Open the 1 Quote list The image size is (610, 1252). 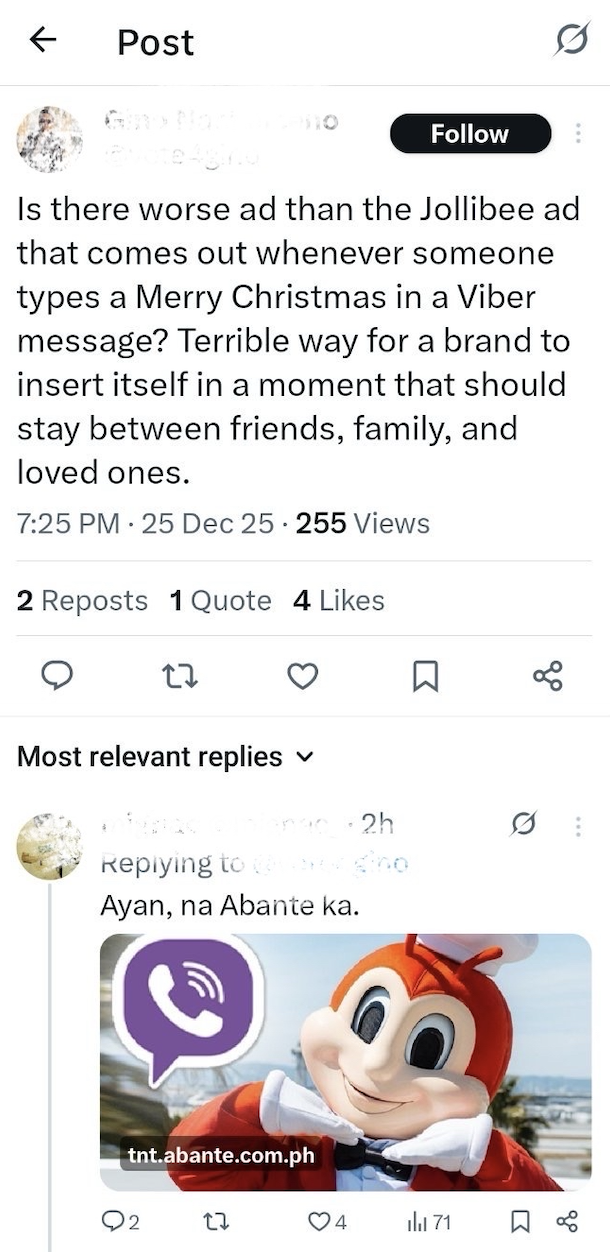220,601
